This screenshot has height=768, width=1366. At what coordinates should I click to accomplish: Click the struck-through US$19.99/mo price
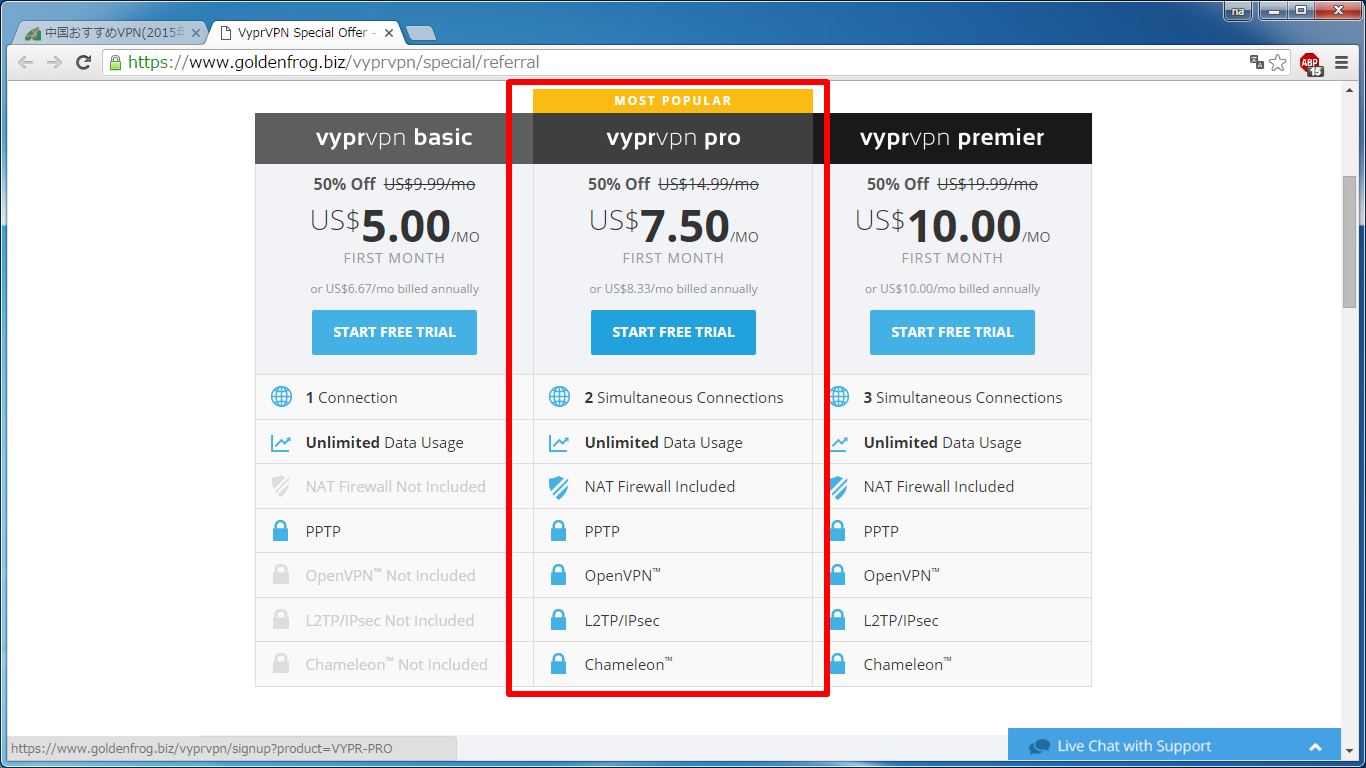987,184
